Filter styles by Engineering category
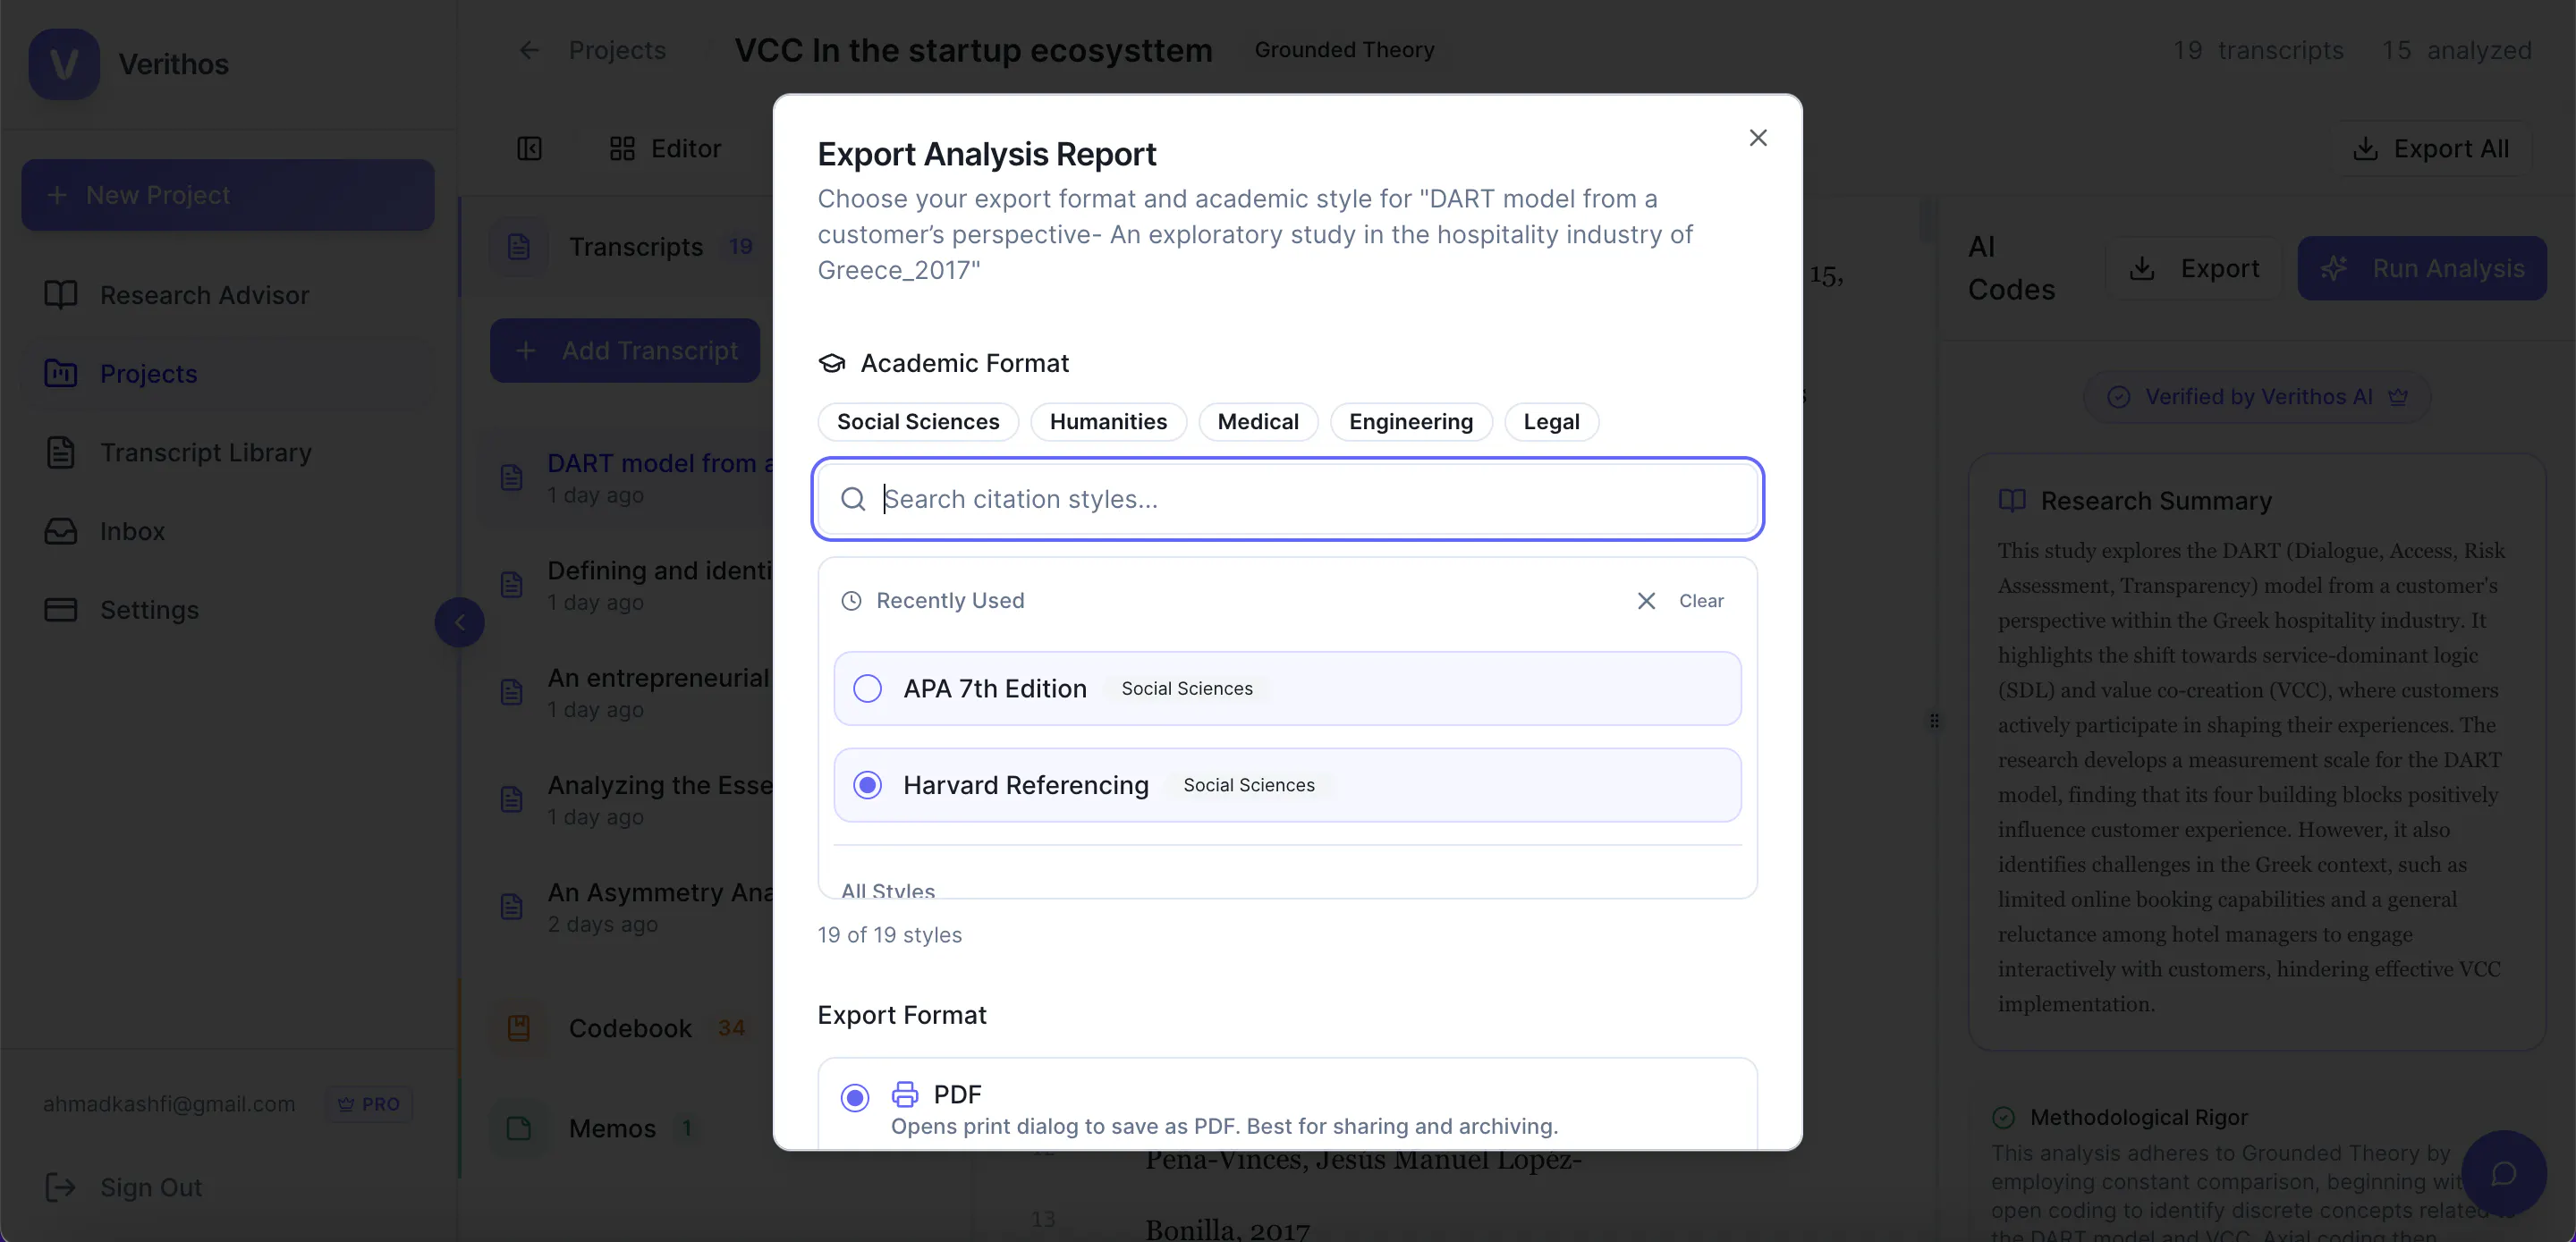Screen dimensions: 2576x1242 point(1411,422)
